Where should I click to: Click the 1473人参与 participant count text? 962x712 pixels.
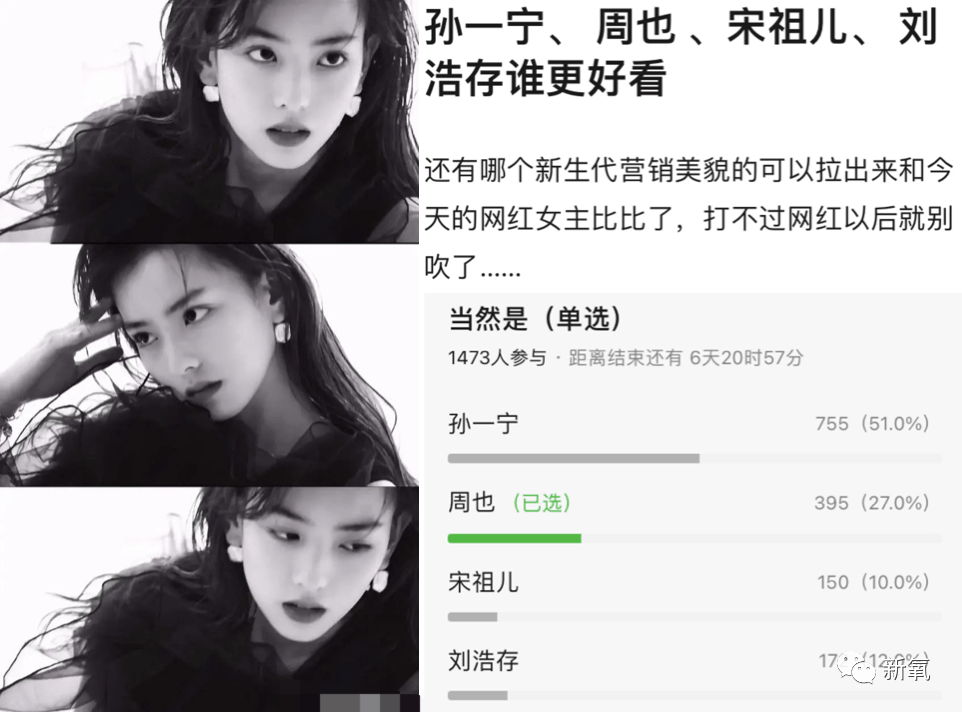click(496, 358)
